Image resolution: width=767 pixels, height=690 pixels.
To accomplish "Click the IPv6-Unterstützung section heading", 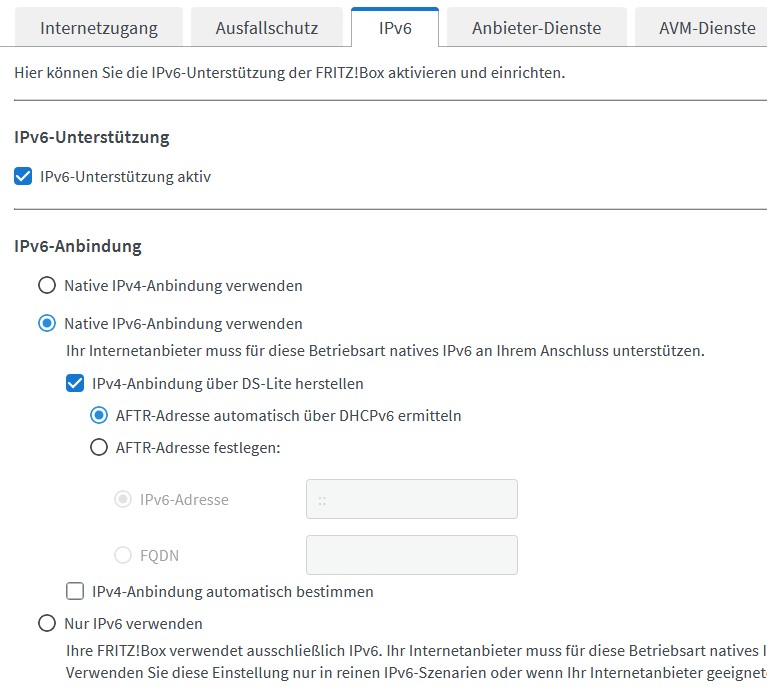I will (92, 137).
